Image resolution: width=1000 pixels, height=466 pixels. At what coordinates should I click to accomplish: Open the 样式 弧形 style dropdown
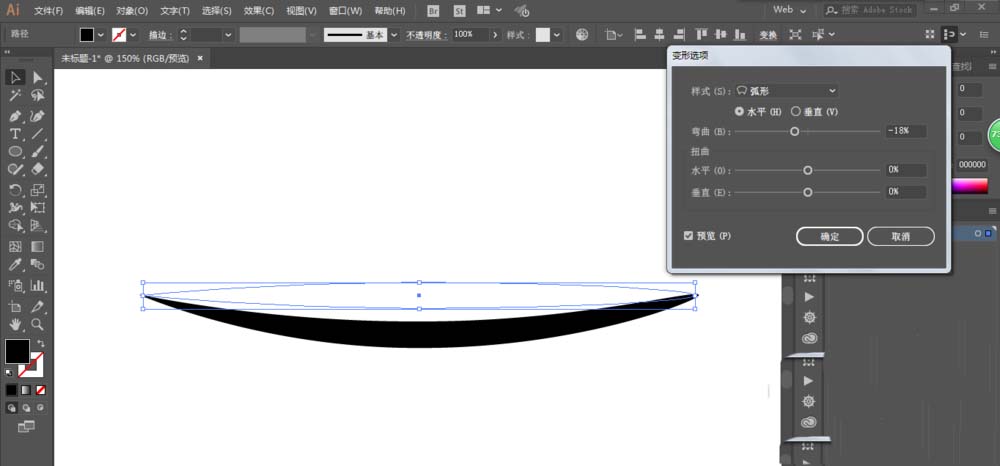point(786,91)
